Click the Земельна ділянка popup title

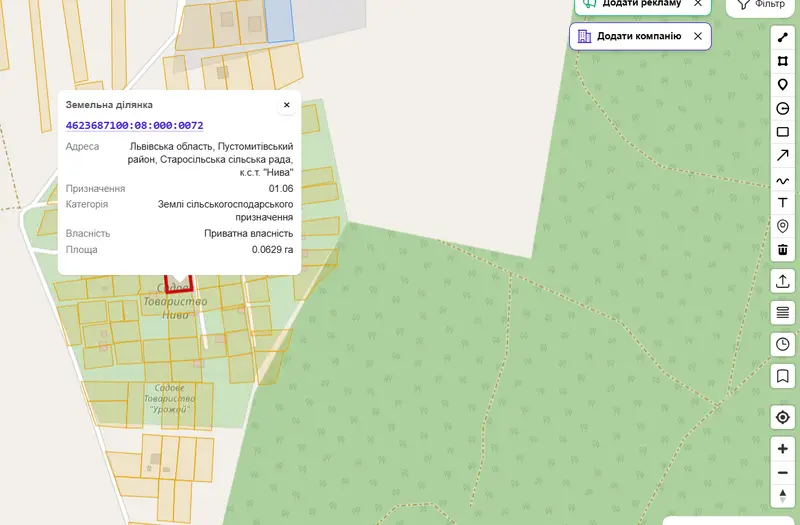(109, 105)
